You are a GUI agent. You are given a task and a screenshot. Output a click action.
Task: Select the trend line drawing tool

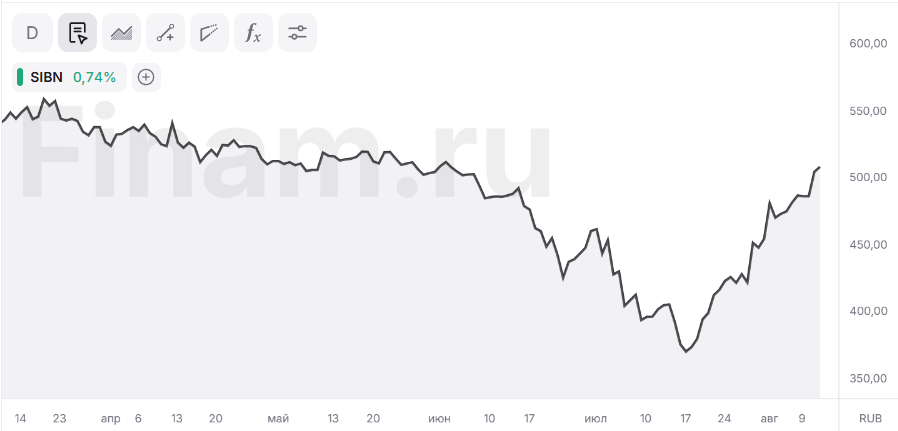166,33
